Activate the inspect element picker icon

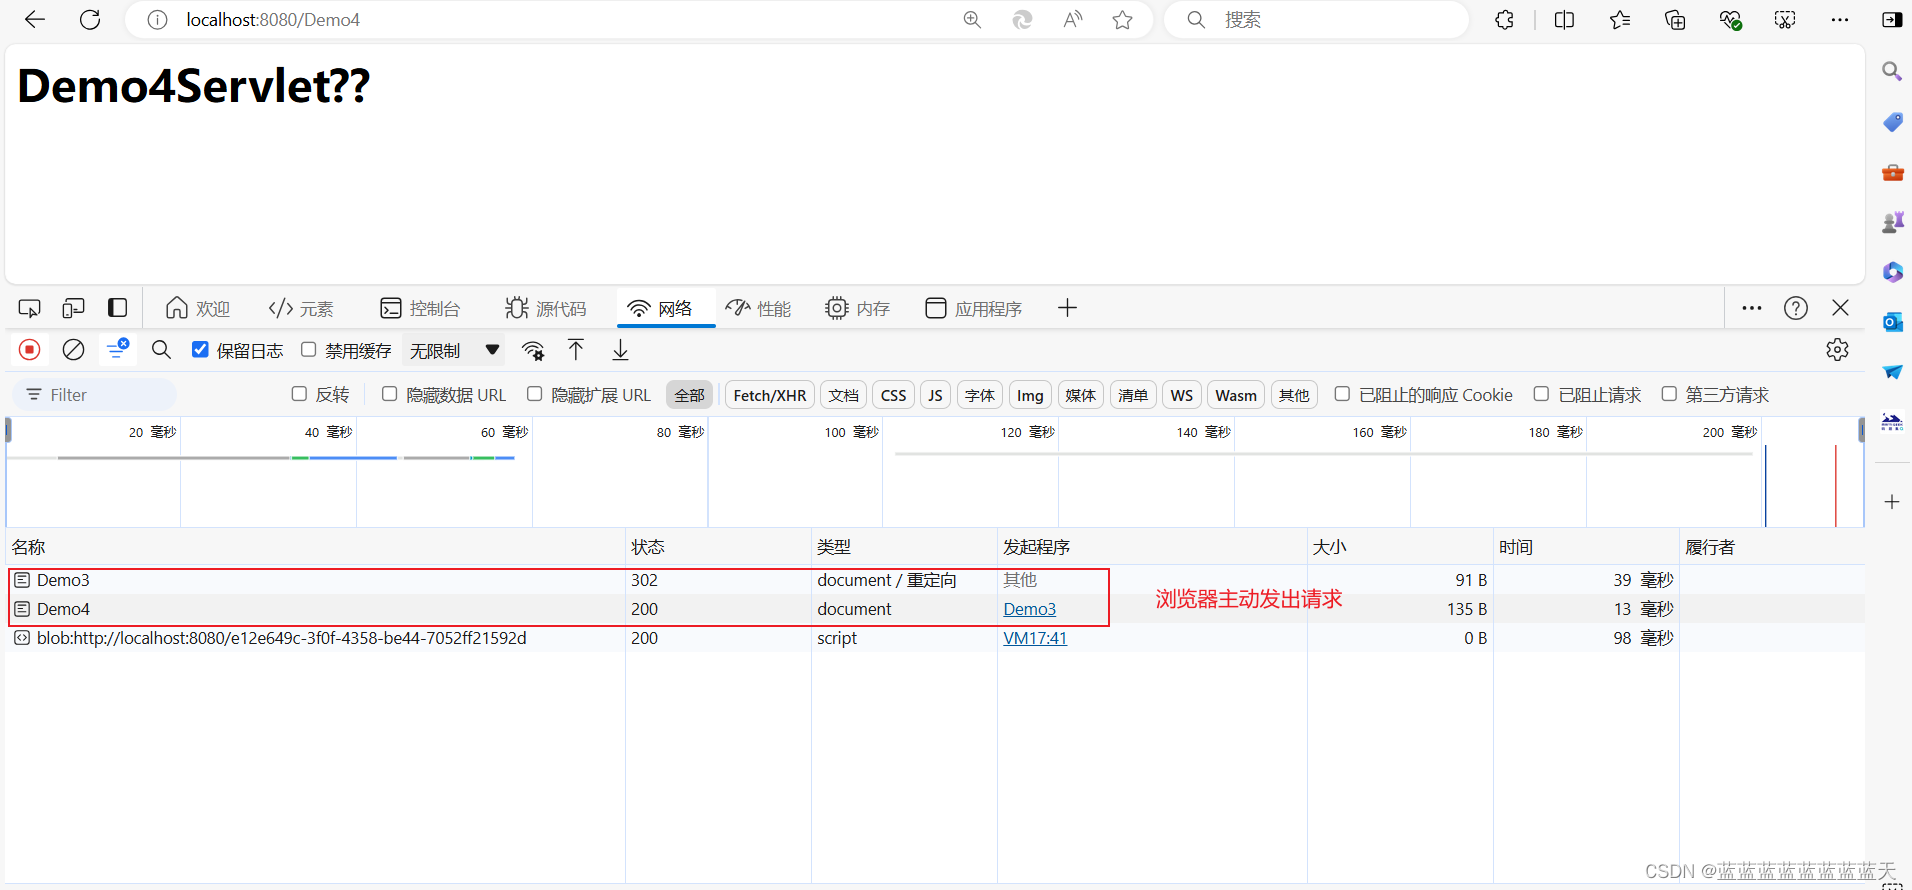[30, 308]
